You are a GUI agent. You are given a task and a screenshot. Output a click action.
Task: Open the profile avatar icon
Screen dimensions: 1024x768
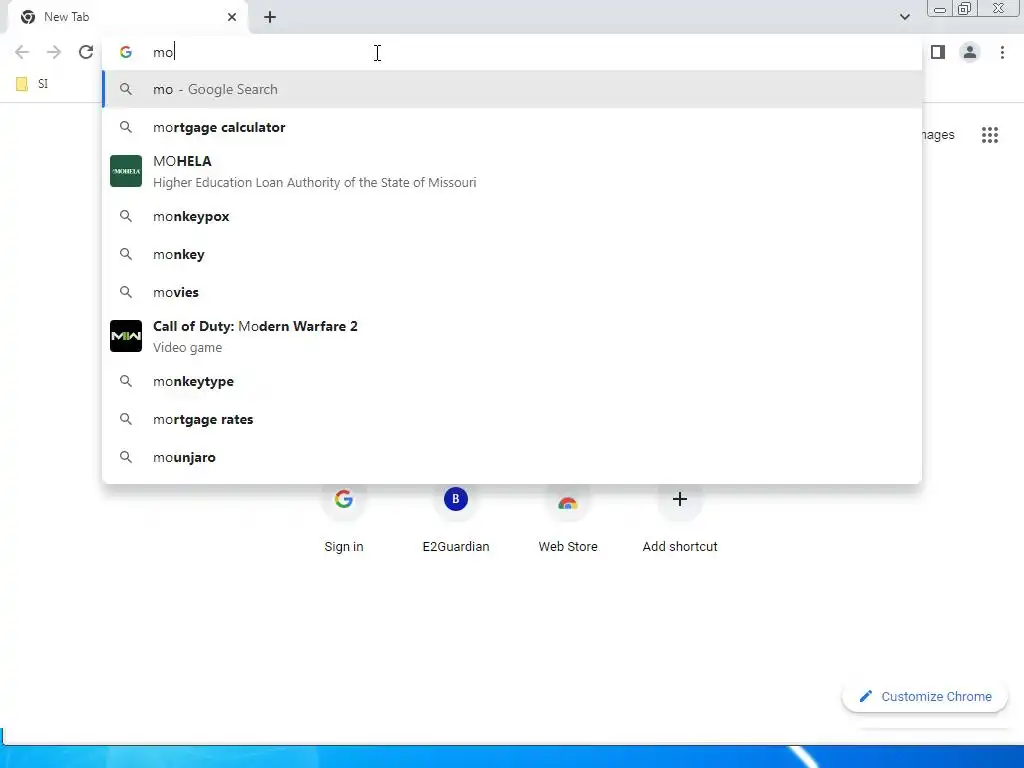pos(970,52)
